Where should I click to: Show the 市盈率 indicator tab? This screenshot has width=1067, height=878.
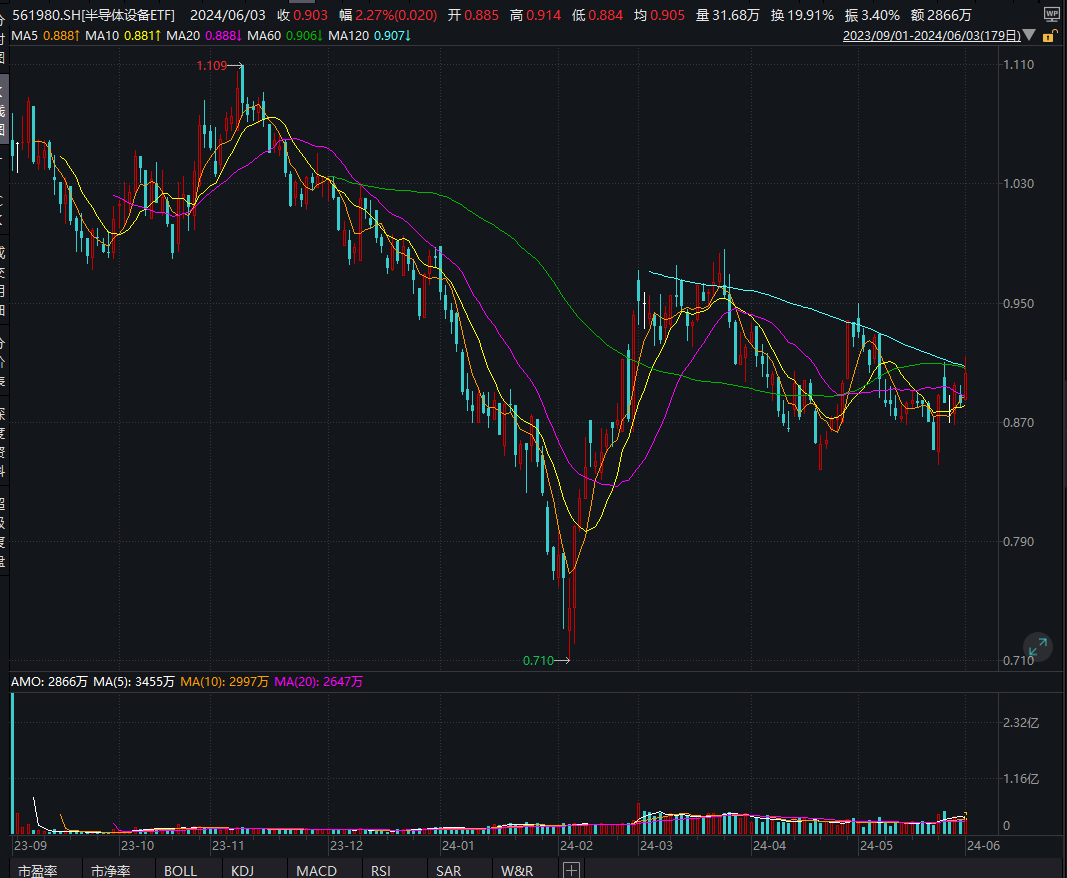pos(39,871)
